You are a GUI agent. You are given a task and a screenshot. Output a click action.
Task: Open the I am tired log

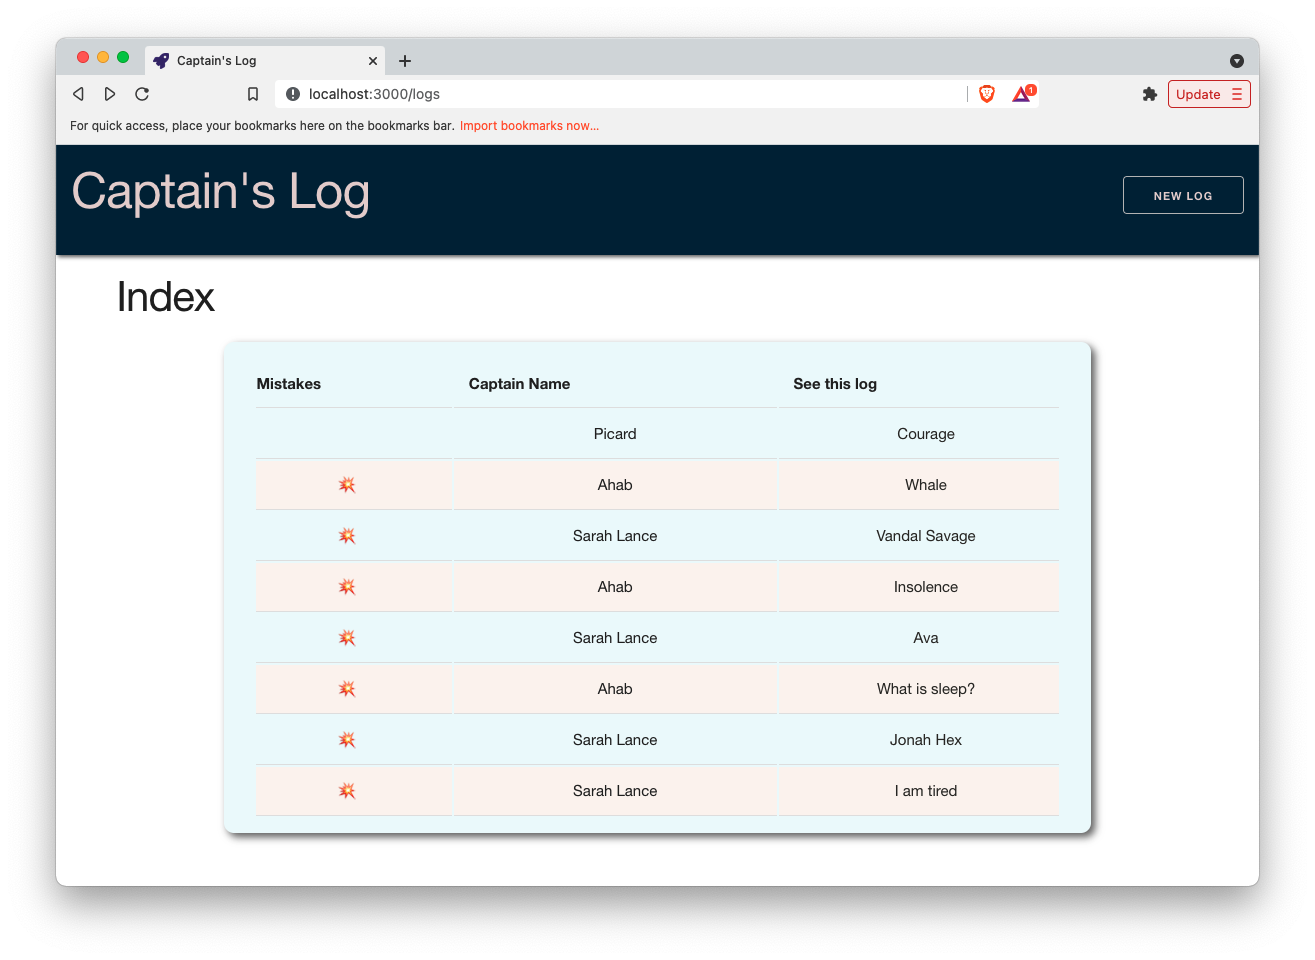(926, 791)
